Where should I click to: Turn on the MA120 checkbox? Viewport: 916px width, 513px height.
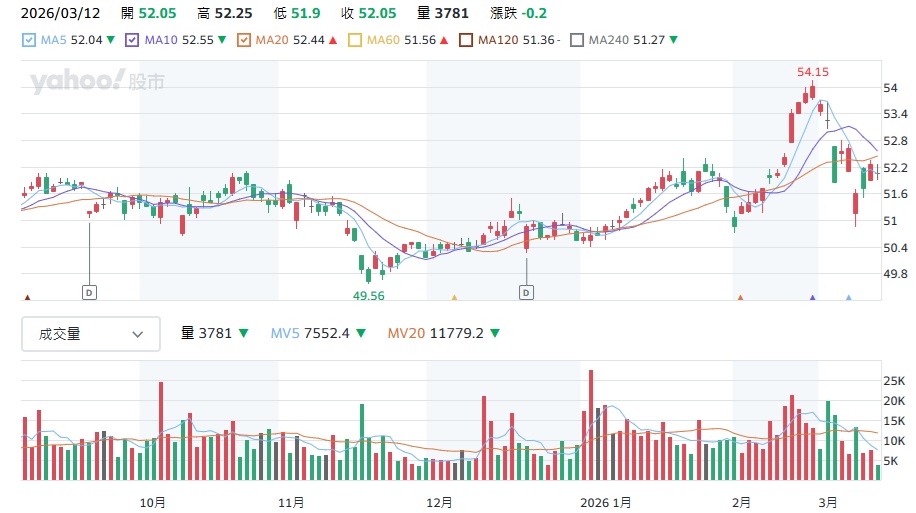click(465, 40)
